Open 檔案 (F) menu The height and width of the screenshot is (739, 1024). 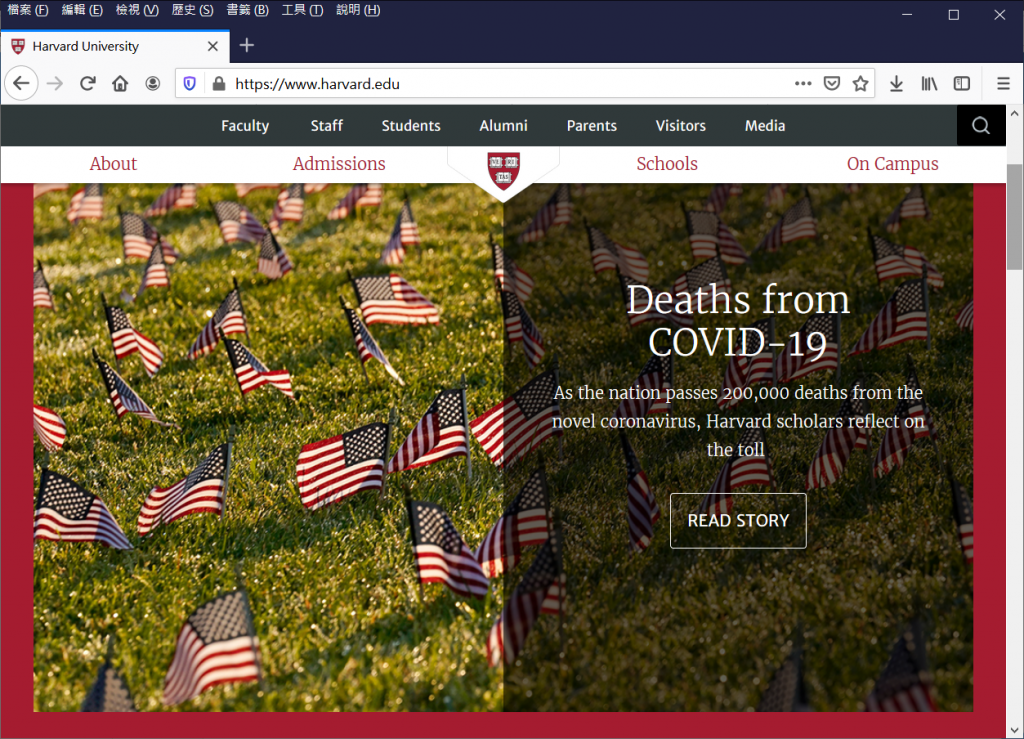coord(28,10)
